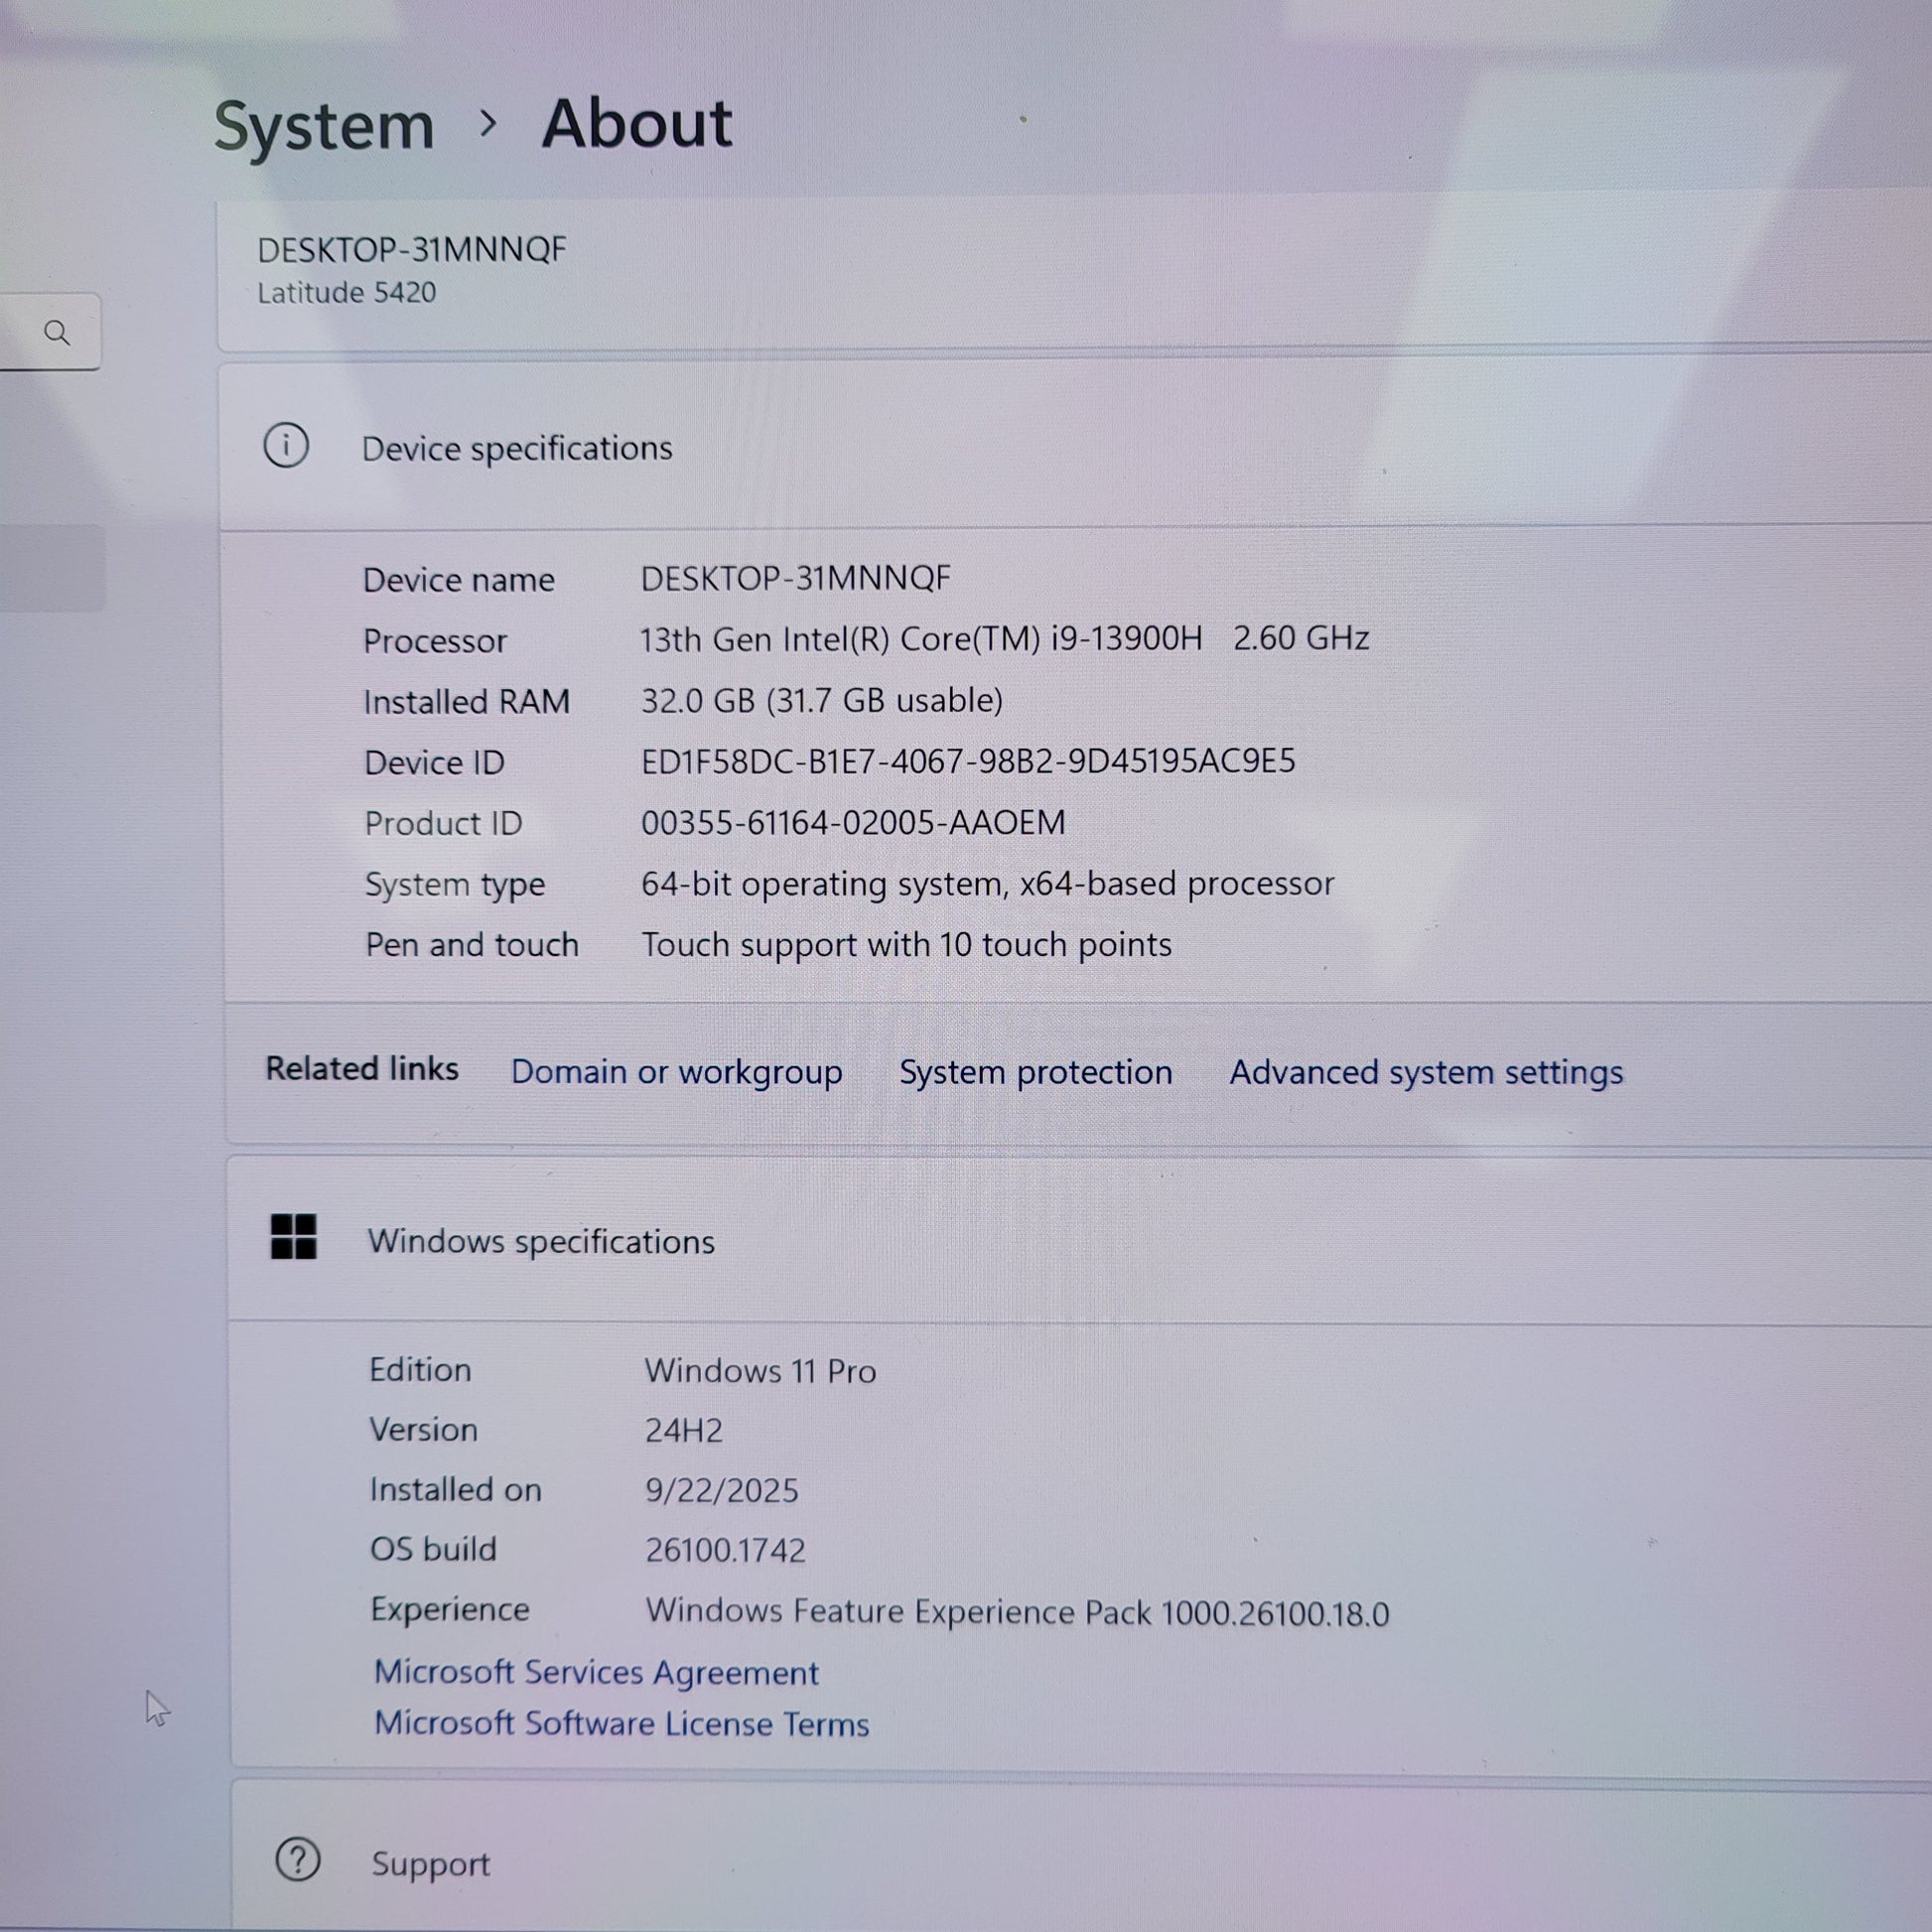The width and height of the screenshot is (1932, 1932).
Task: Go back to System breadcrumb
Action: [x=324, y=127]
